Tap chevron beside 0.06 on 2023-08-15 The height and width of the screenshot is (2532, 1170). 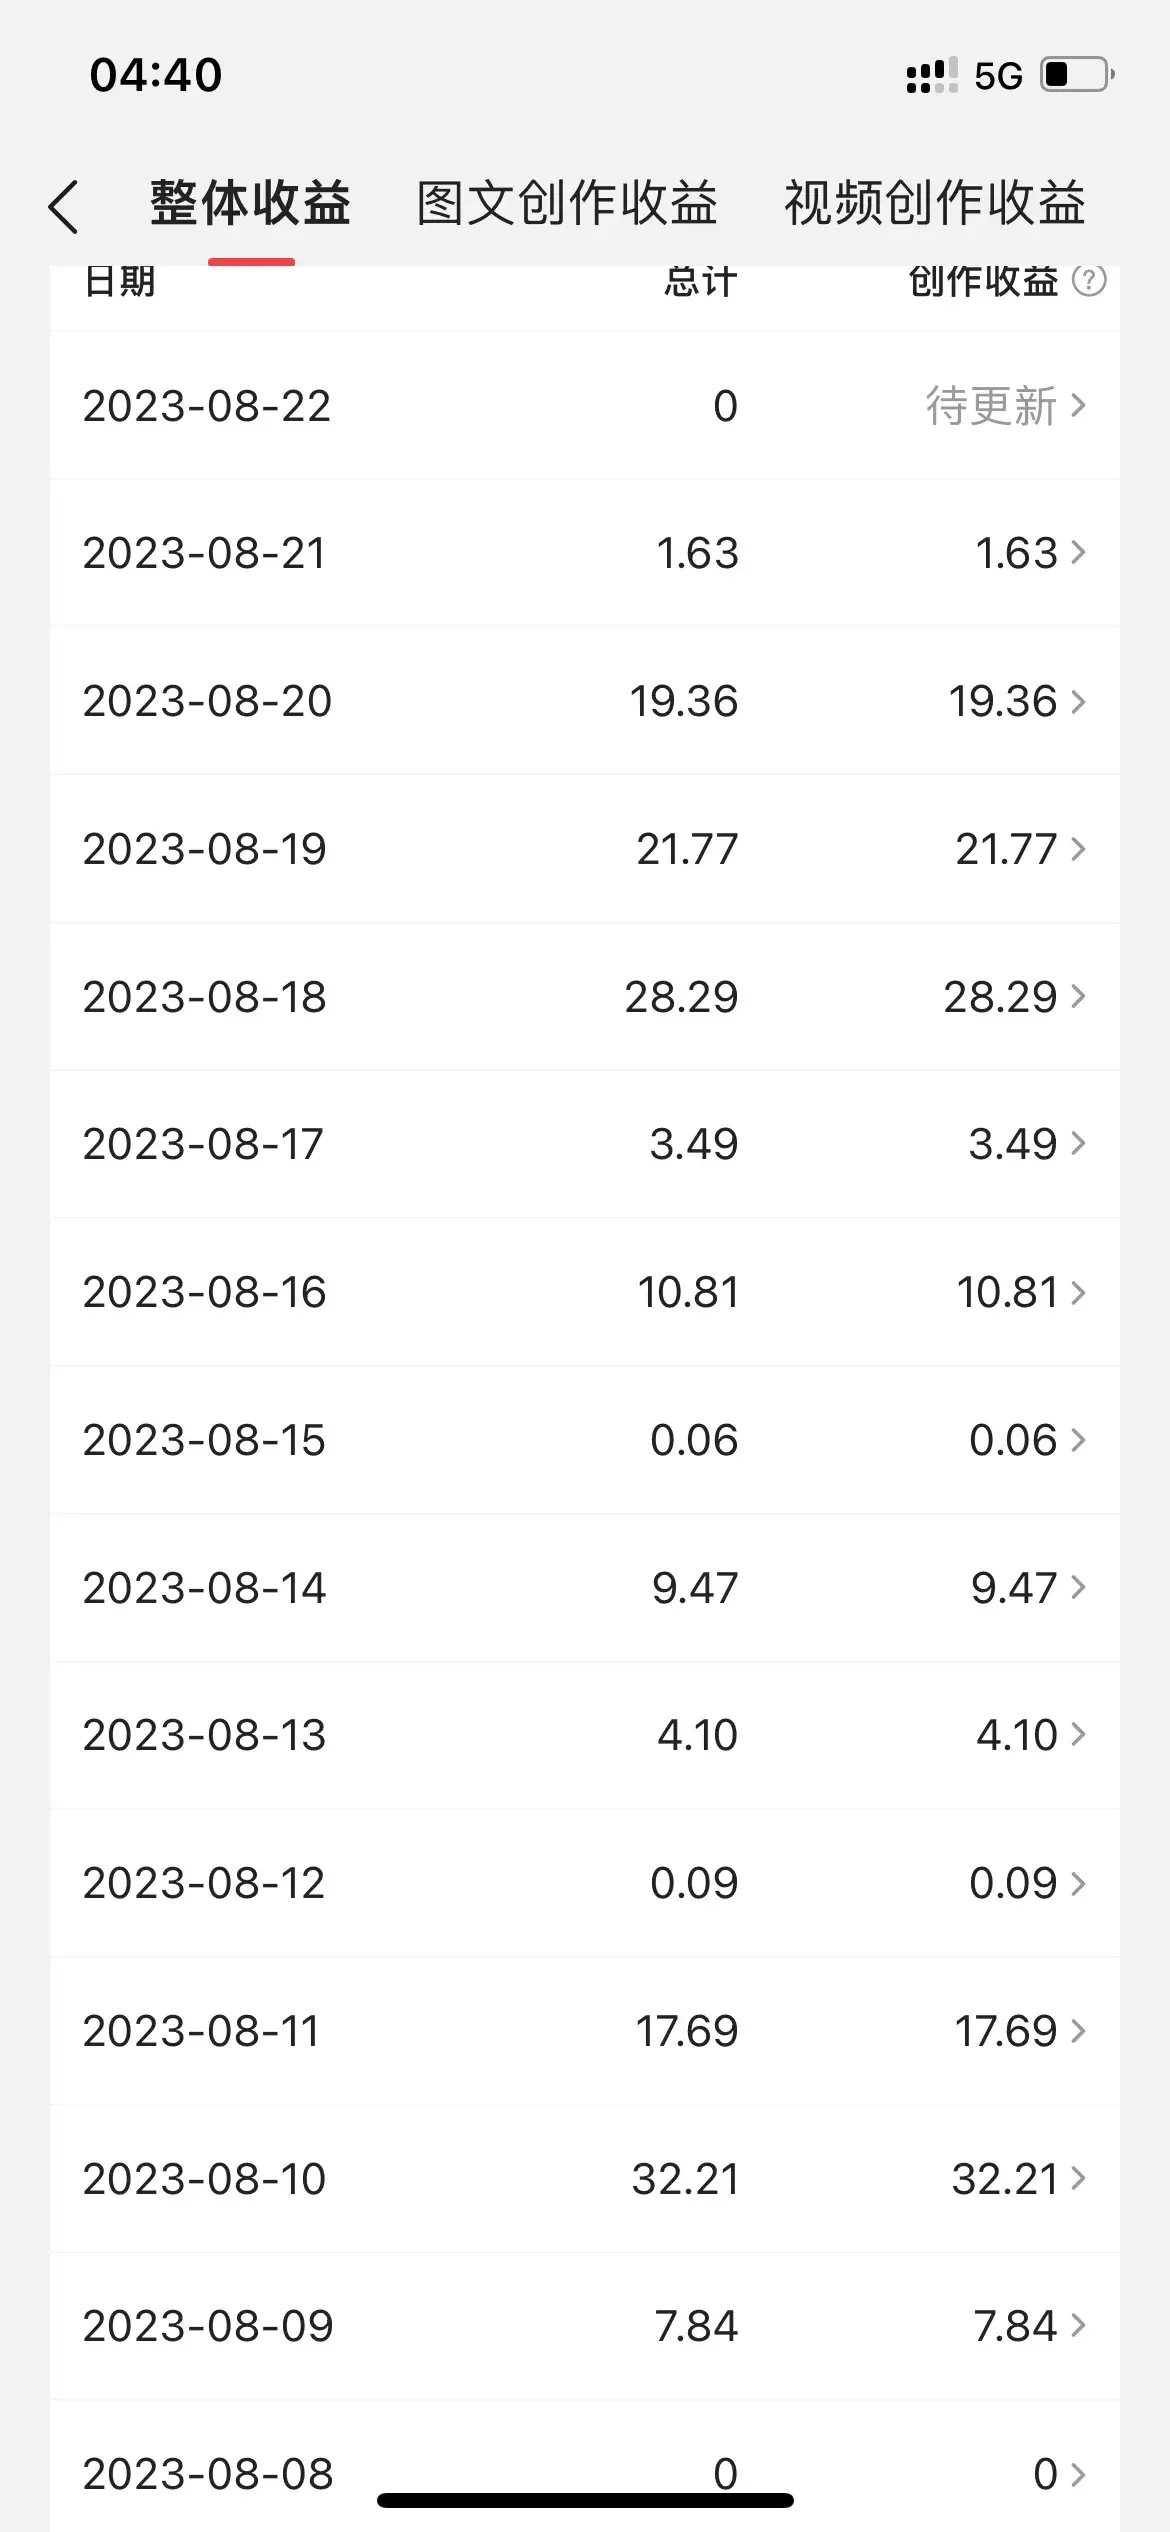point(1078,1440)
